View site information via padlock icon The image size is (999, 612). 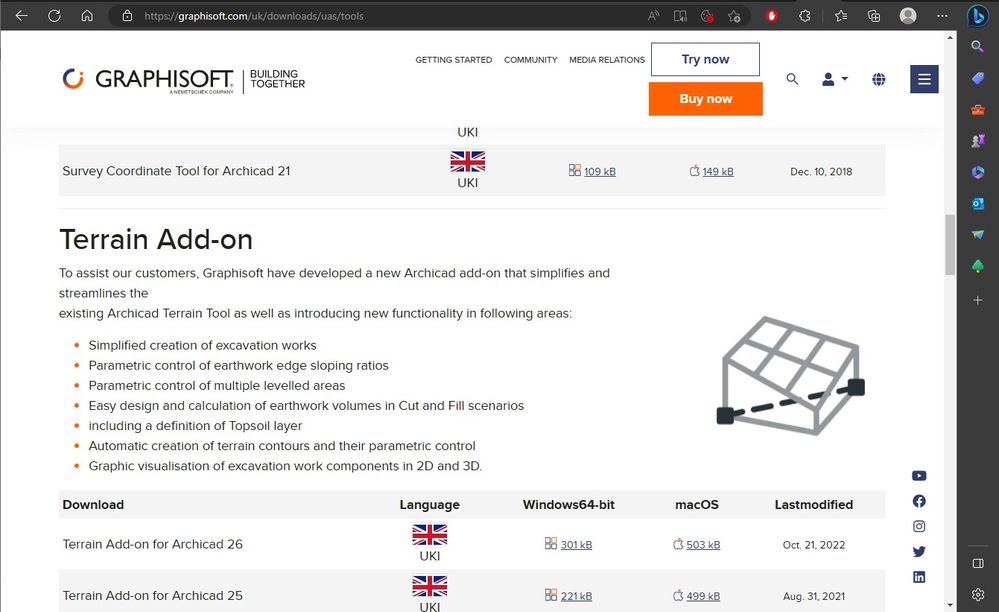127,16
